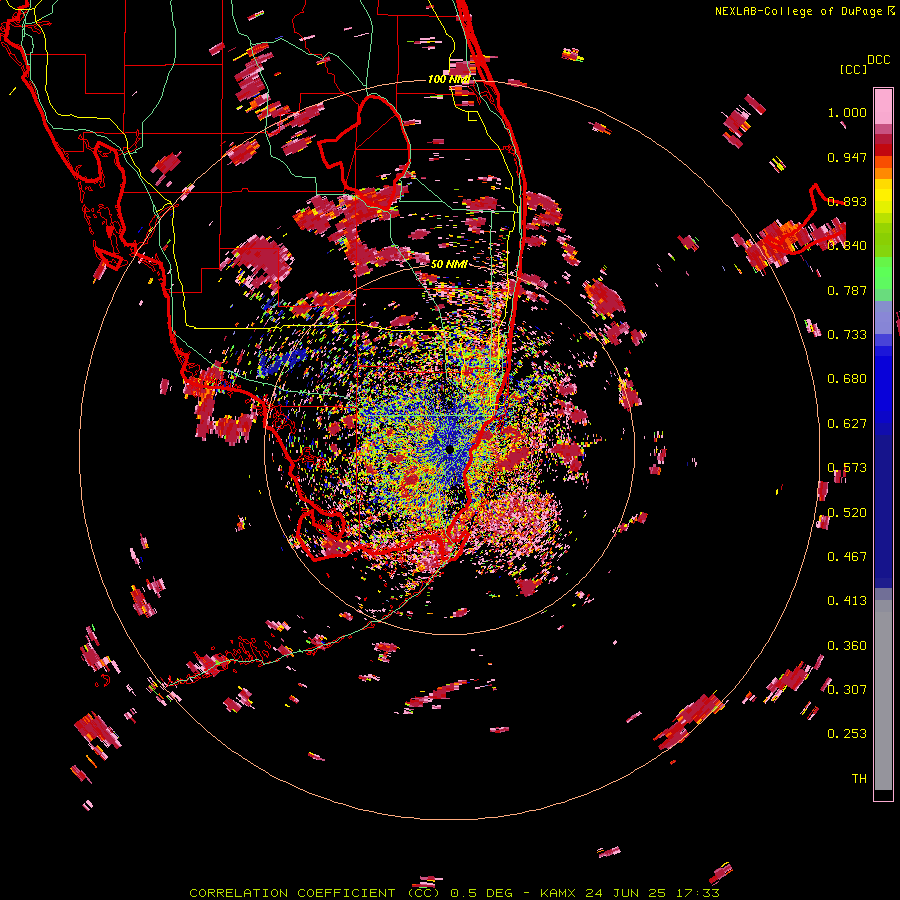Viewport: 900px width, 900px height.
Task: Click the 0.840 scale value
Action: (x=847, y=246)
